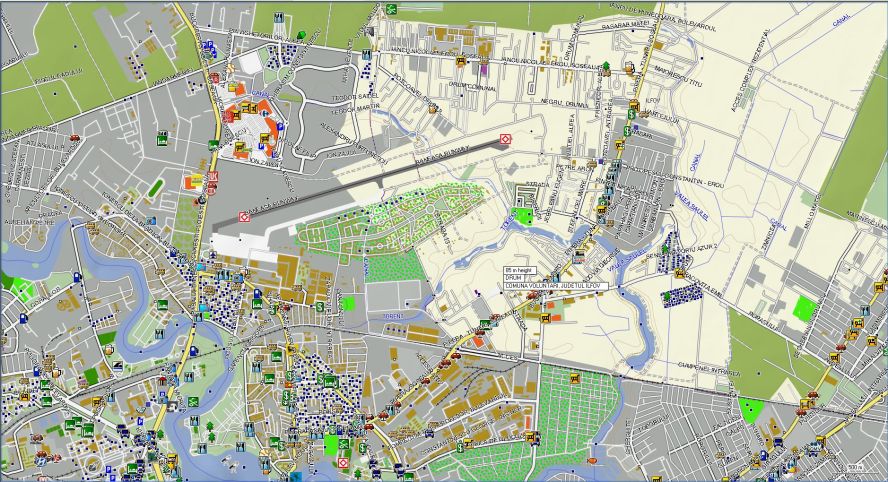Select the red diamond marker at the bottom edge

343,464
